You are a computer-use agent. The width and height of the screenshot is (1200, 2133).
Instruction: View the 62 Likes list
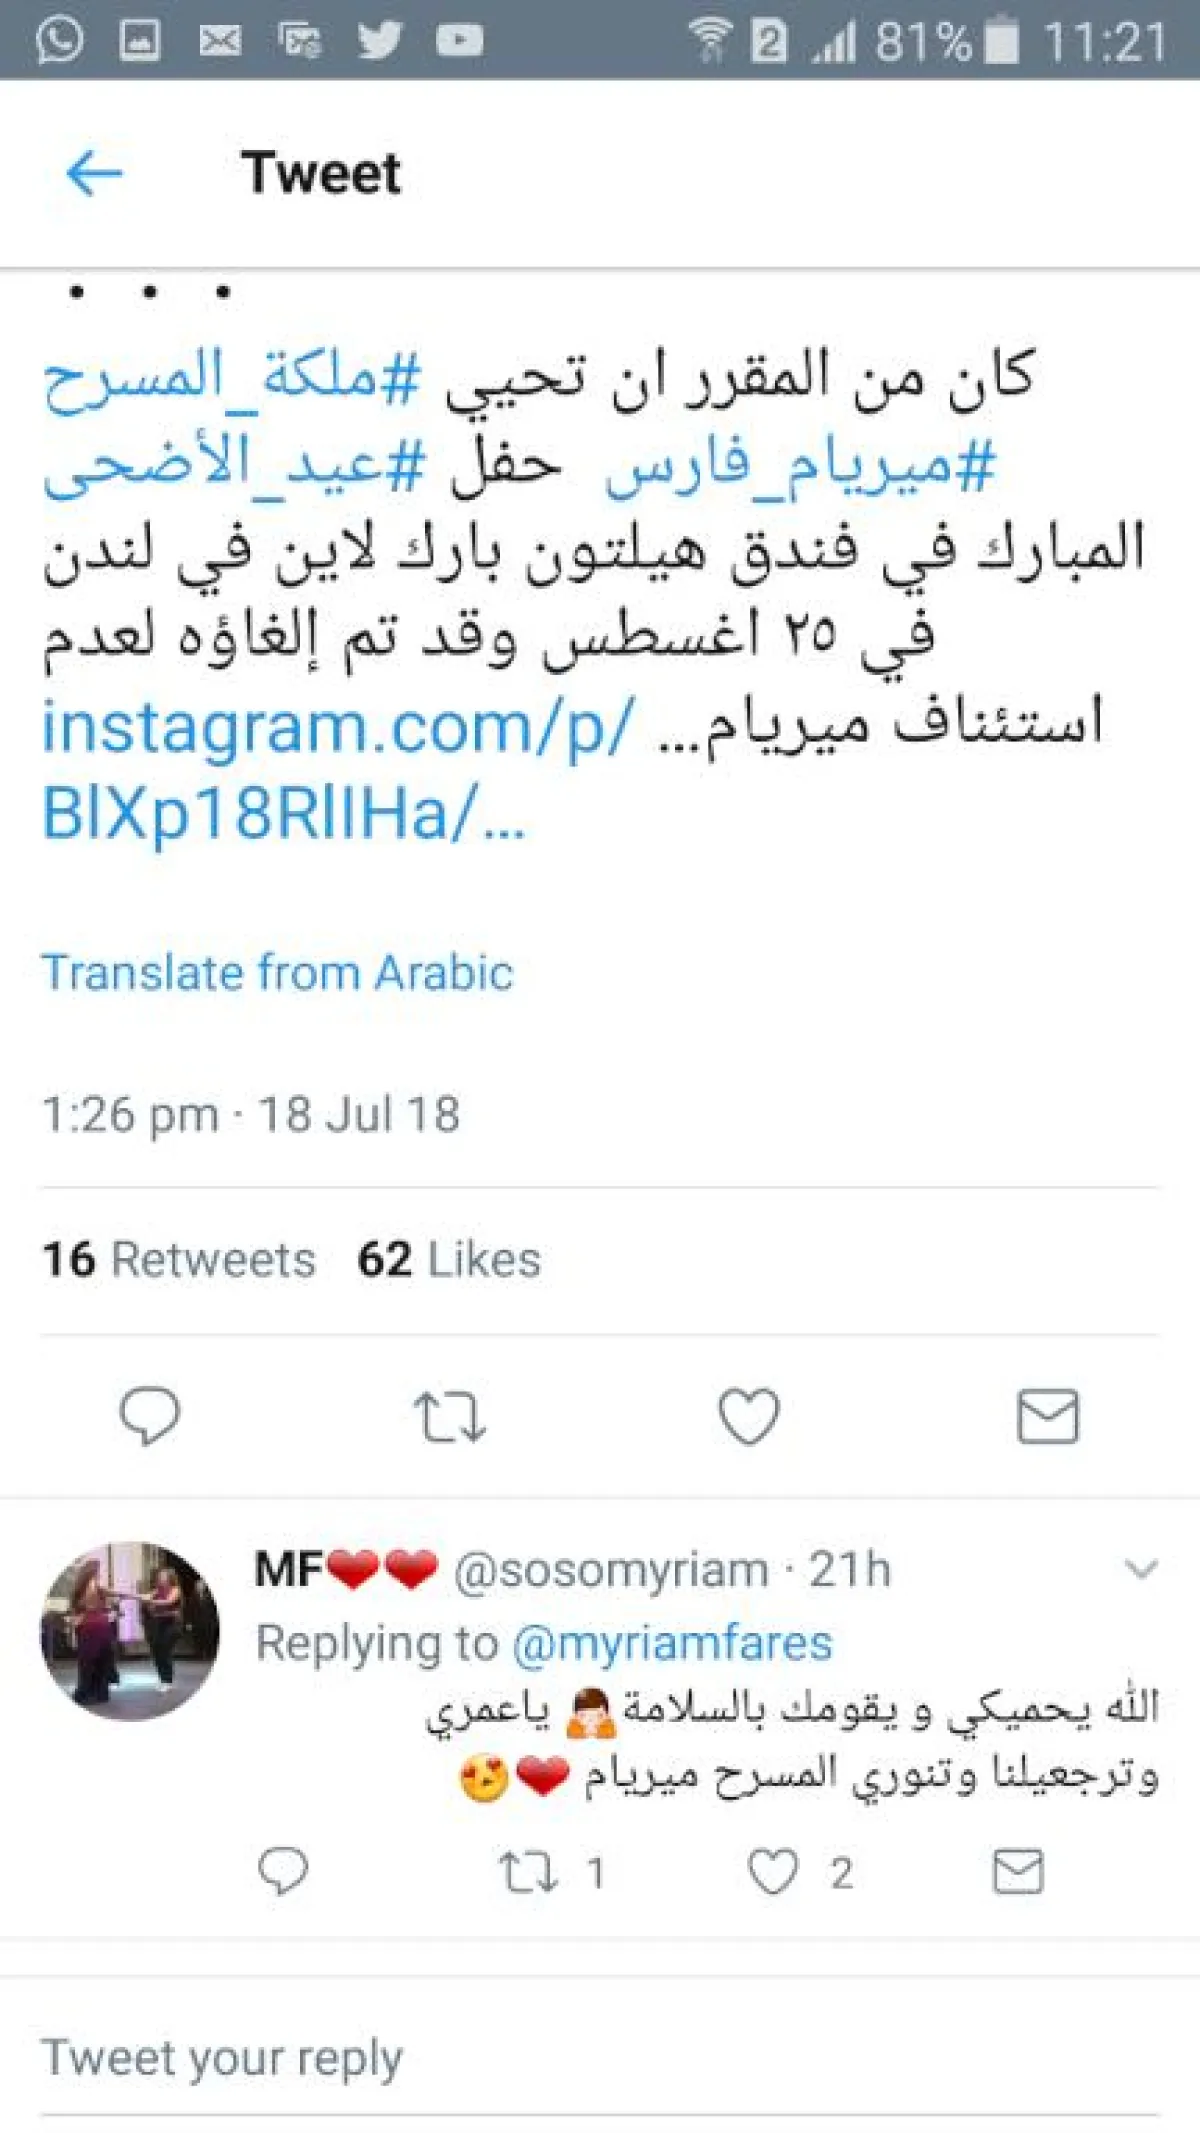tap(449, 1260)
